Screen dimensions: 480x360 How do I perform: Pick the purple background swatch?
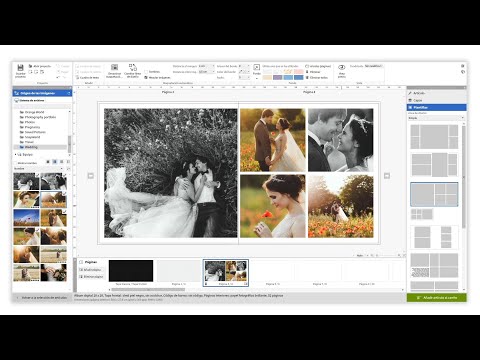277,77
